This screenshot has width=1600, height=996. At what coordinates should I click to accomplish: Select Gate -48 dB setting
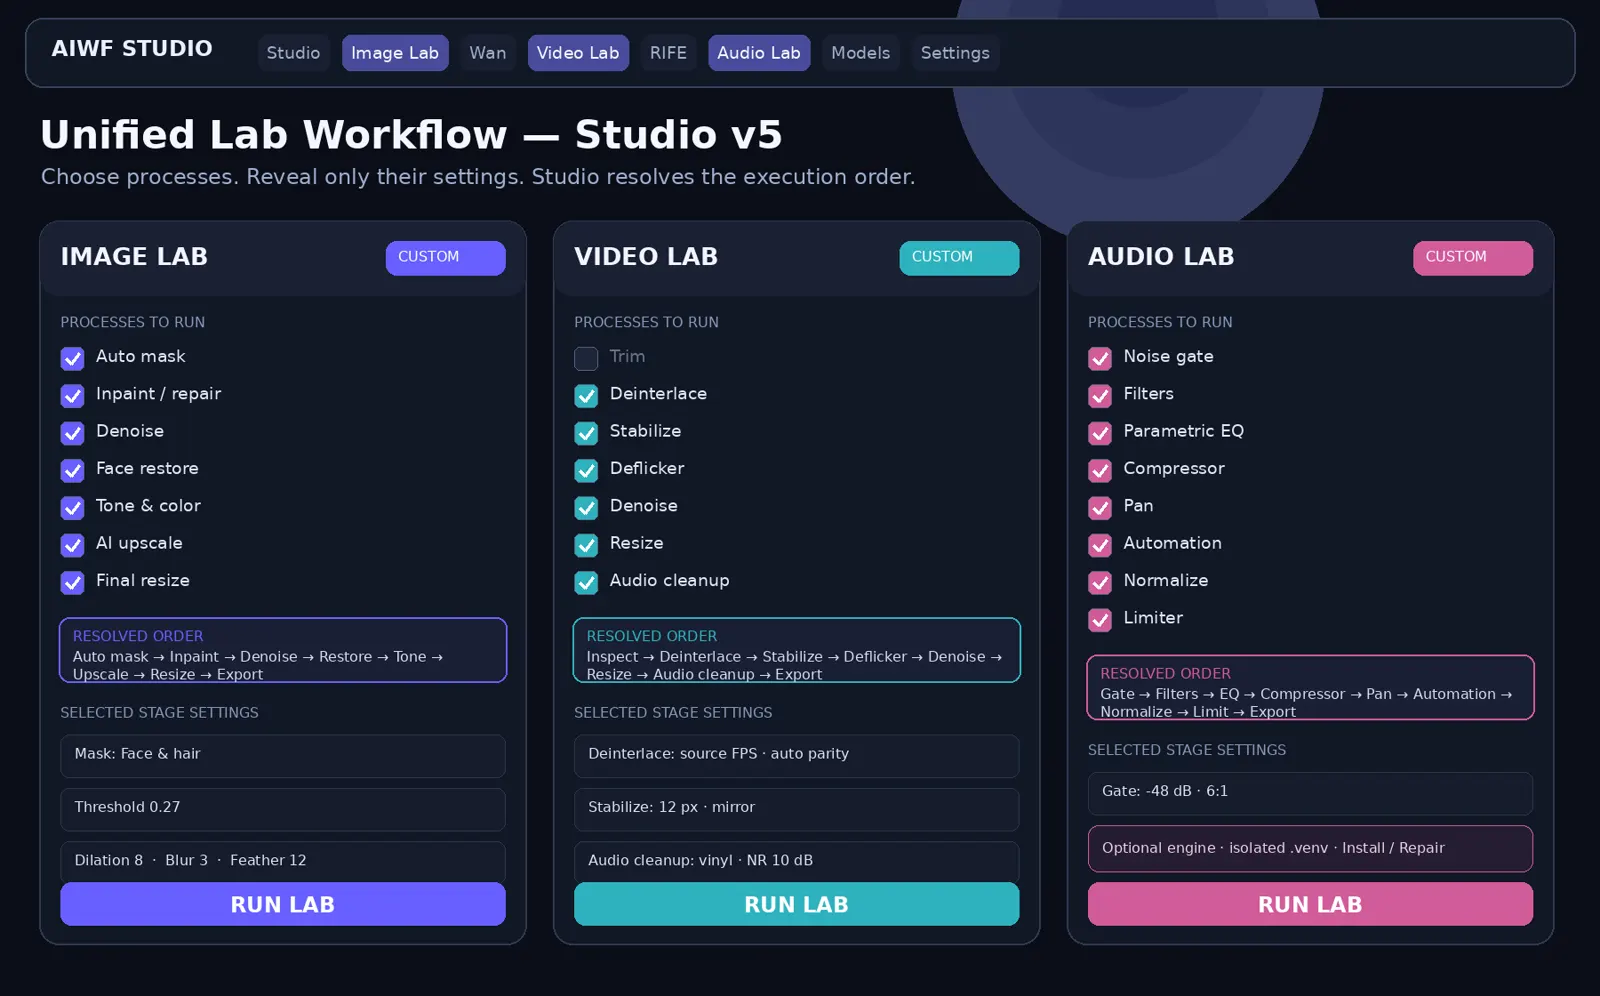click(x=1310, y=793)
